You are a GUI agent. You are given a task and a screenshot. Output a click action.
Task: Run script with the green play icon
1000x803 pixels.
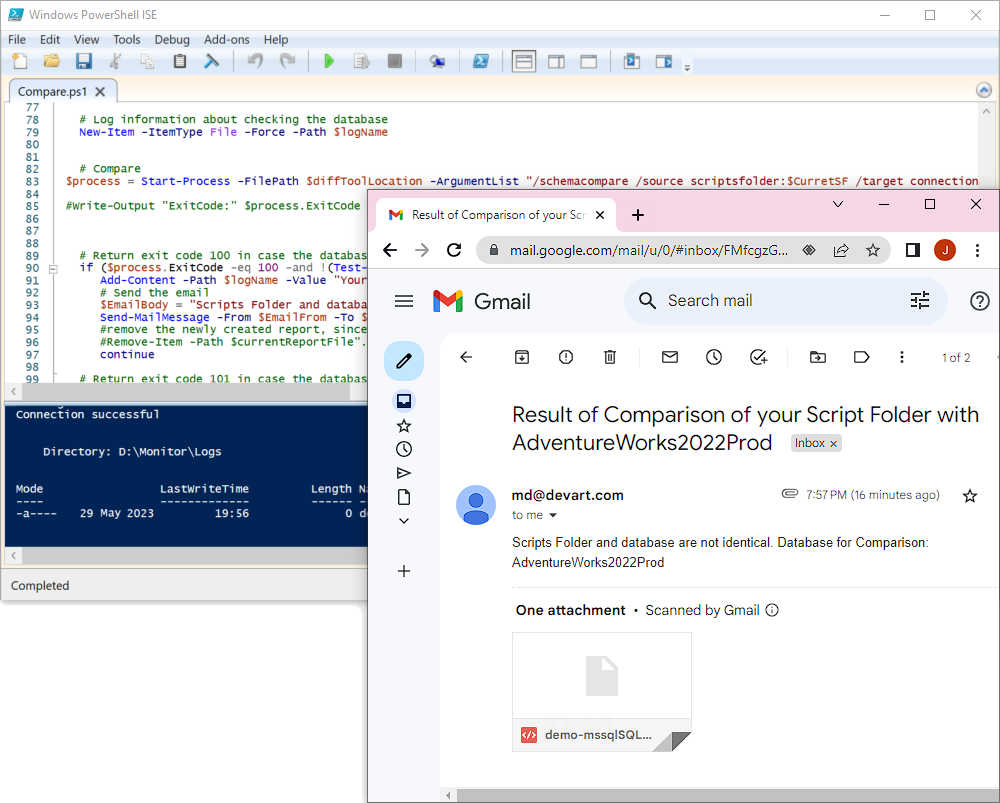tap(329, 61)
